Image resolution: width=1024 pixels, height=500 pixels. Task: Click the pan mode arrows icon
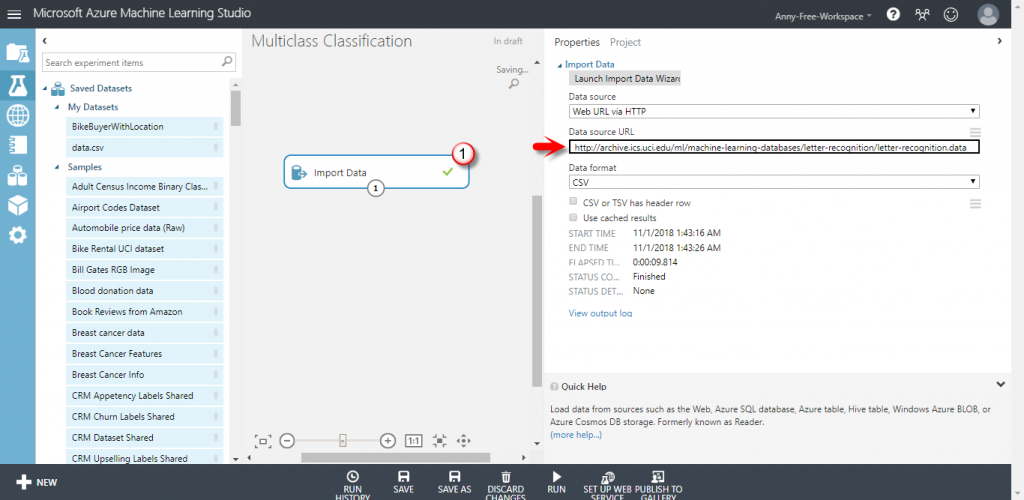tap(463, 441)
